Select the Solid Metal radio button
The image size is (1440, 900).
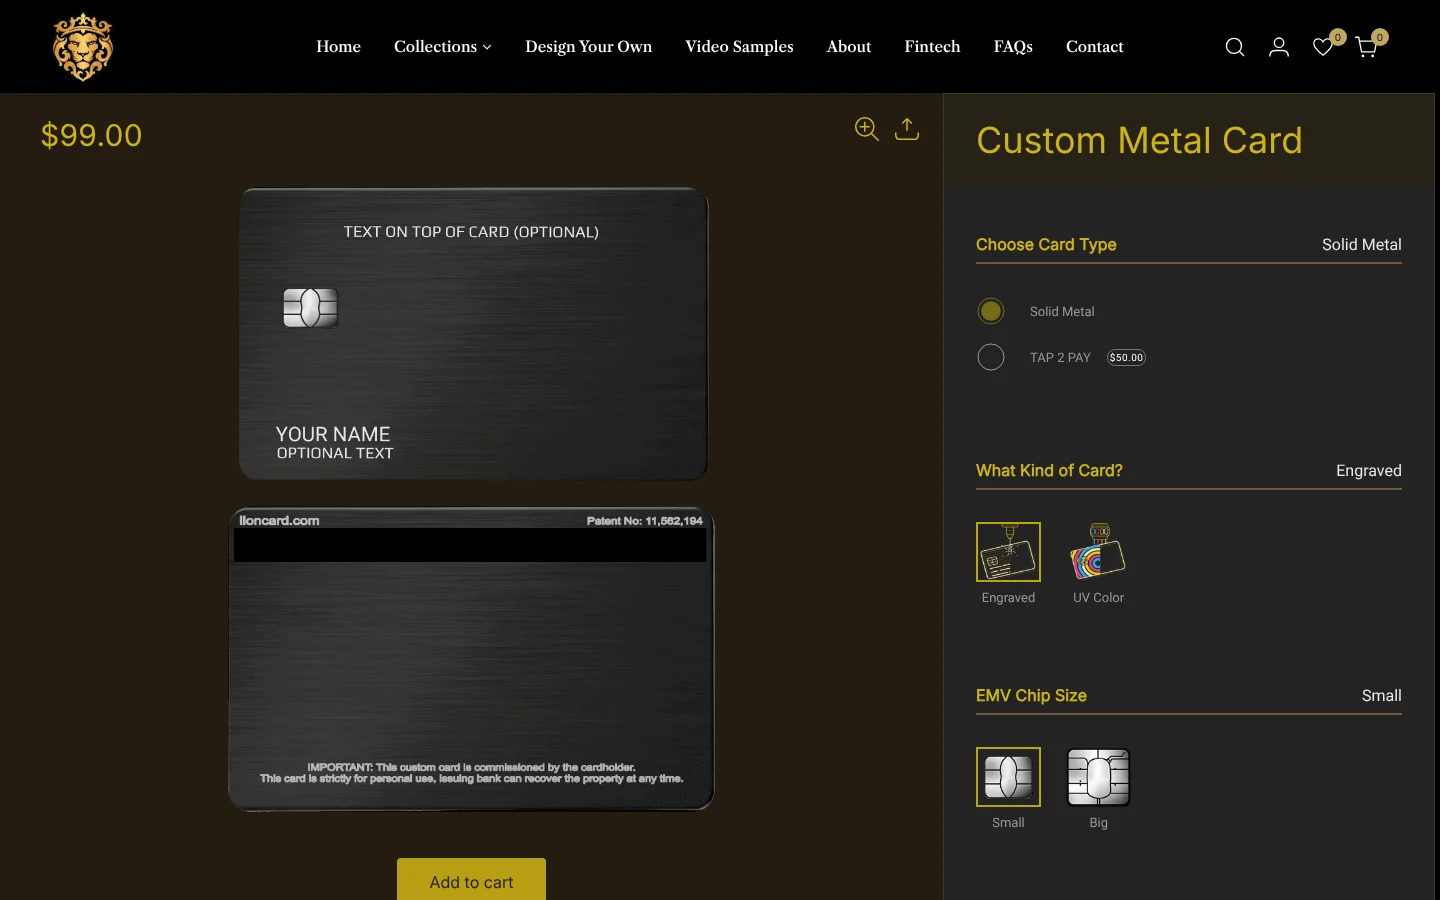(x=991, y=311)
